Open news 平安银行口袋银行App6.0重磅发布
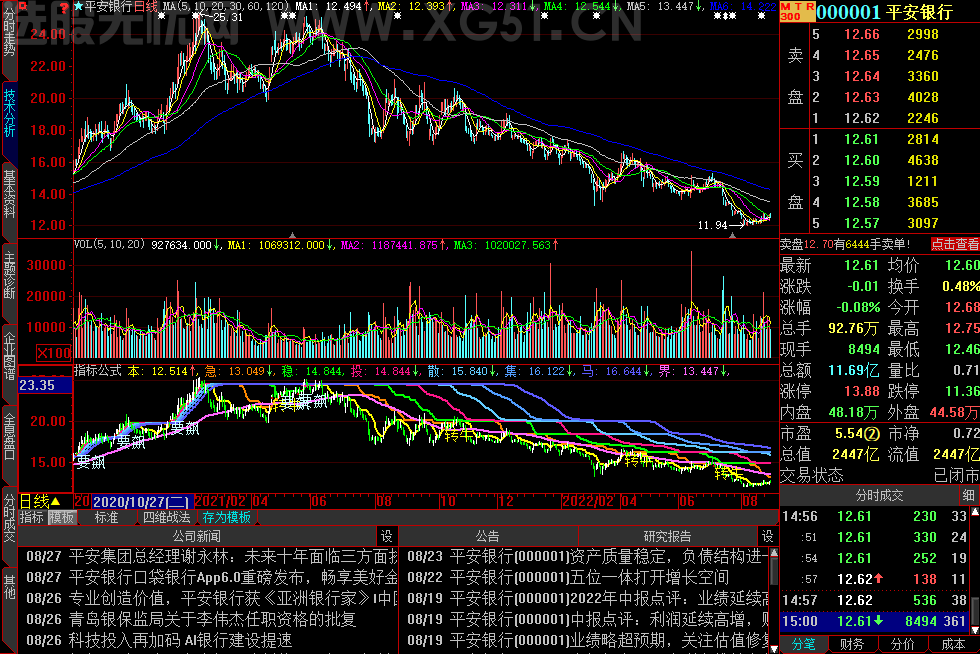The height and width of the screenshot is (654, 980). pyautogui.click(x=212, y=577)
